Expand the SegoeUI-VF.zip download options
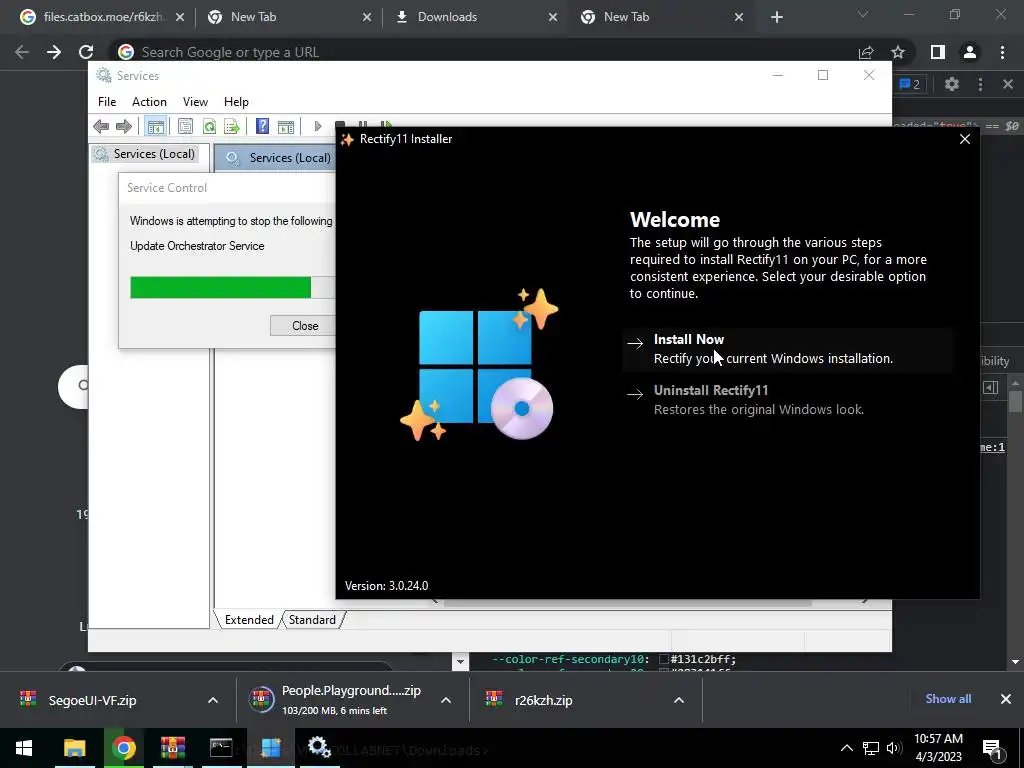The image size is (1024, 768). pos(213,700)
